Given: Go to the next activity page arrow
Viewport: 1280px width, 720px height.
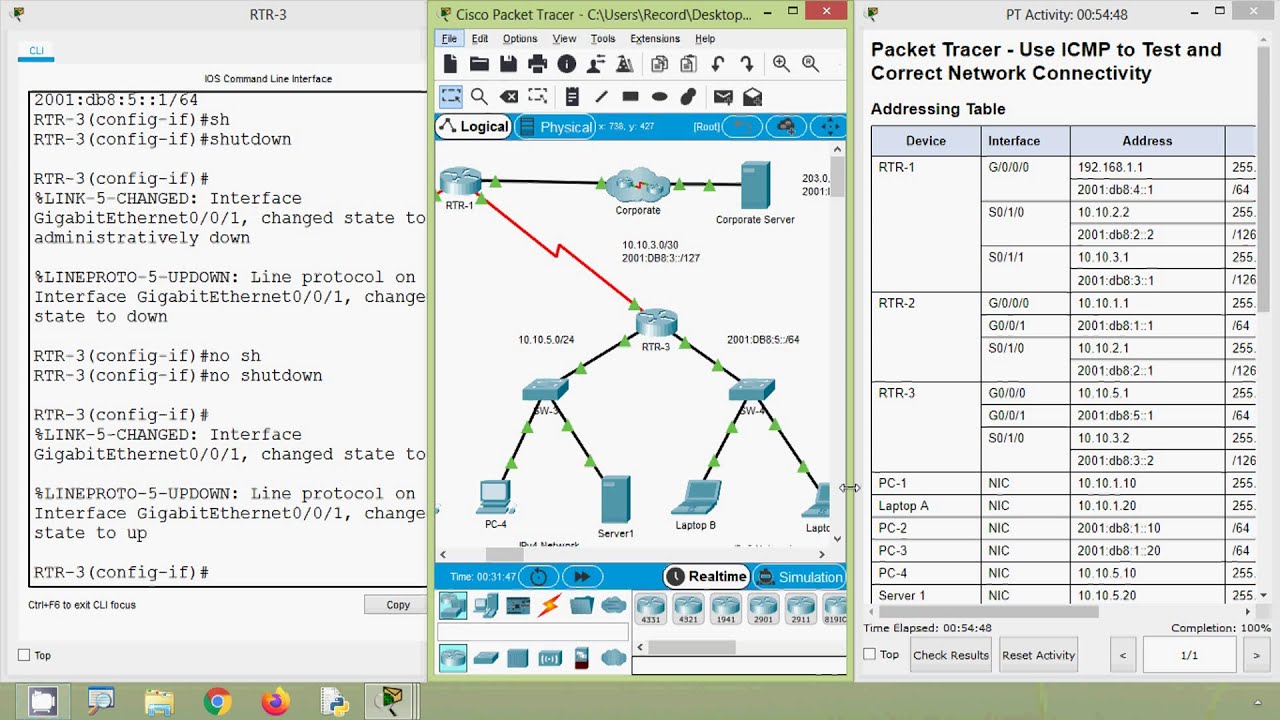Looking at the screenshot, I should point(1257,655).
